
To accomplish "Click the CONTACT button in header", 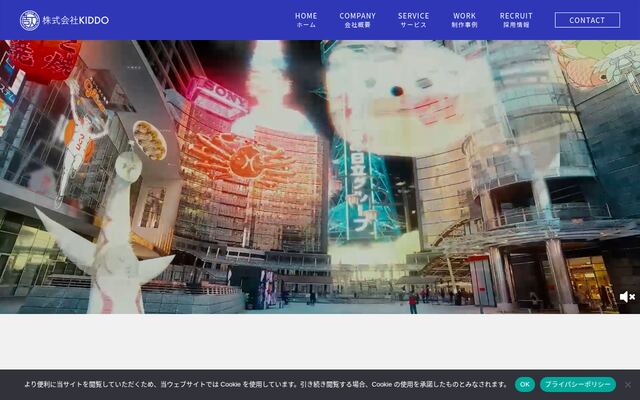I will coord(587,20).
